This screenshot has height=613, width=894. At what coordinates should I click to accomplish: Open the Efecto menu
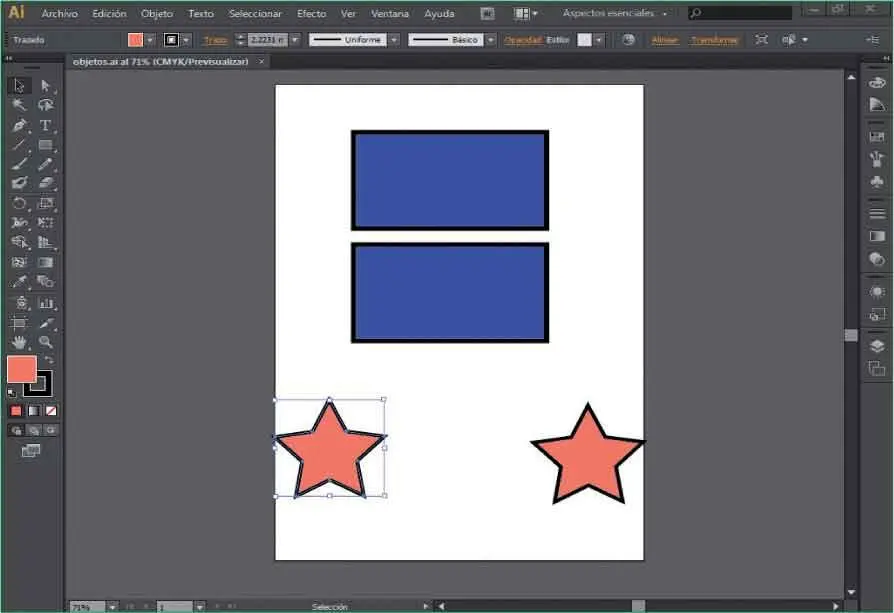pyautogui.click(x=311, y=13)
